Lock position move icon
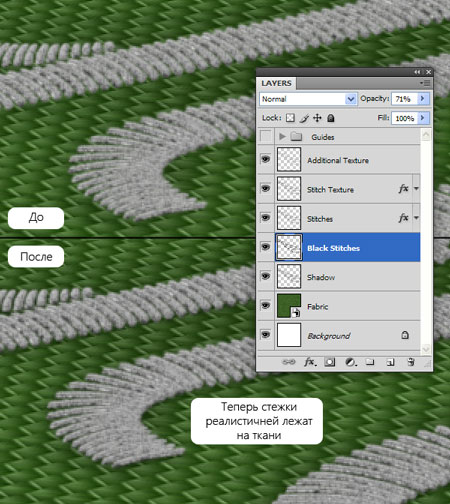 tap(317, 118)
